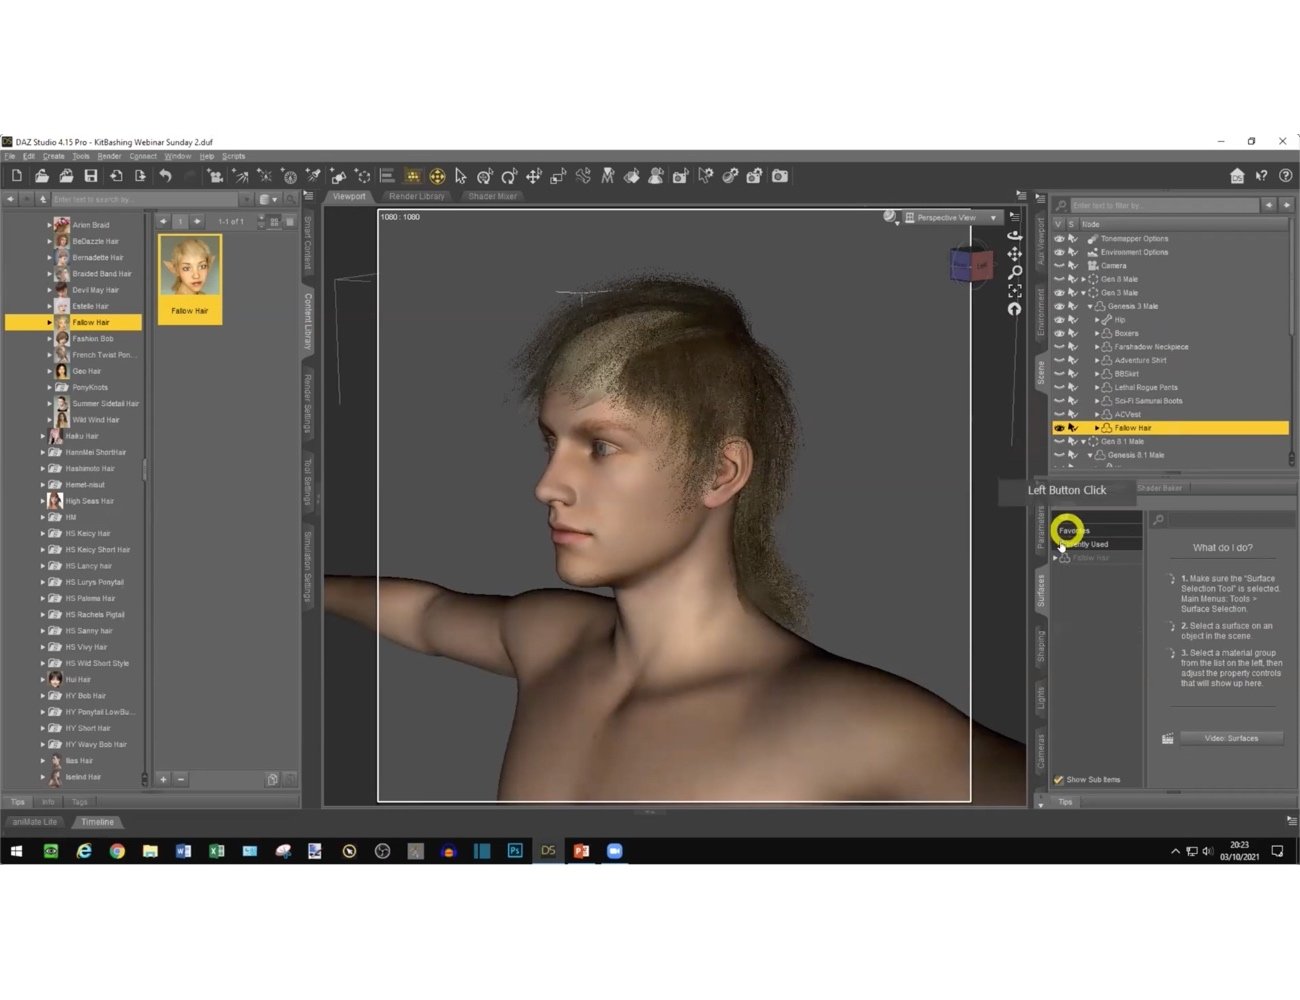
Task: Select Wild Wind Hair in content list
Action: point(95,420)
